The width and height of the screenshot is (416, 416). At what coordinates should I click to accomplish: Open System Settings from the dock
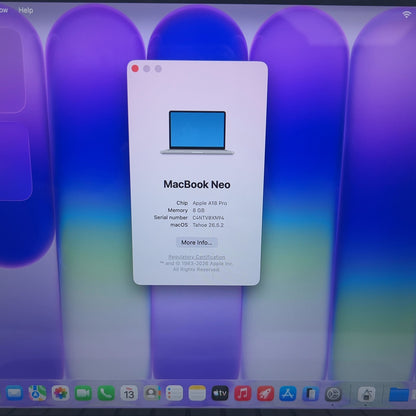tap(333, 394)
